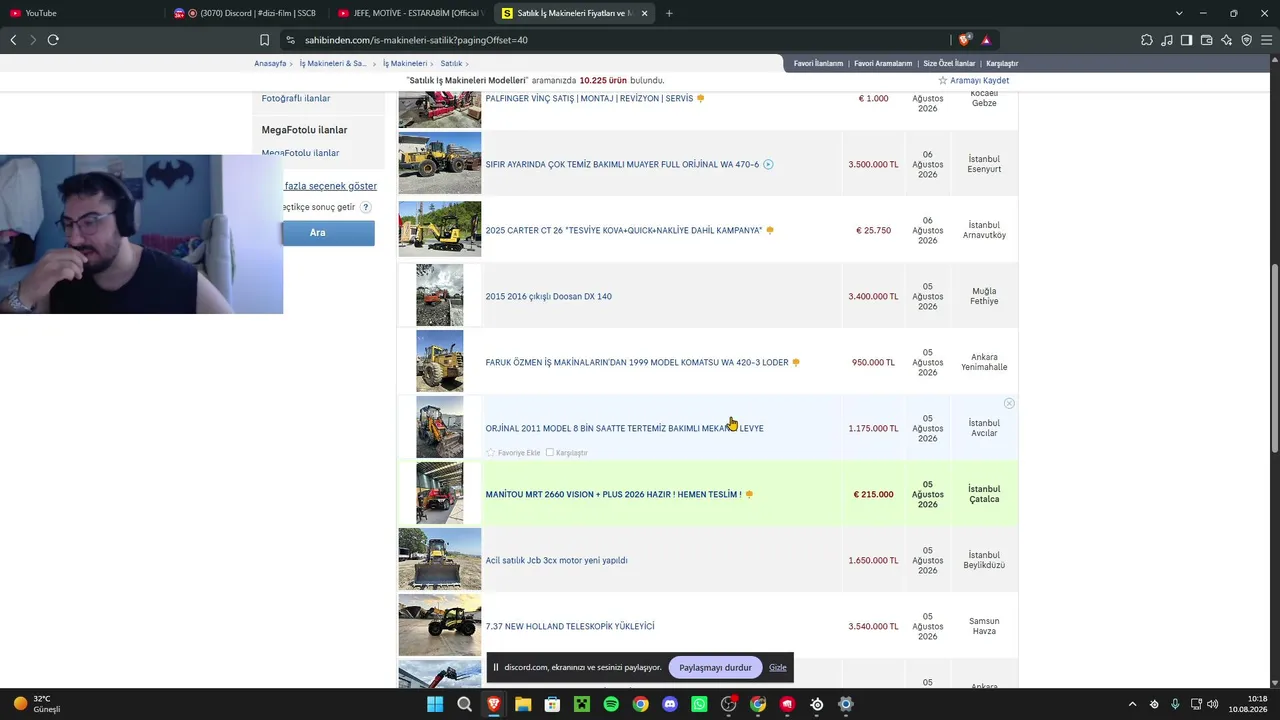Screen dimensions: 1280x720
Task: Toggle the browser sidebar panel icon
Action: pos(1186,40)
